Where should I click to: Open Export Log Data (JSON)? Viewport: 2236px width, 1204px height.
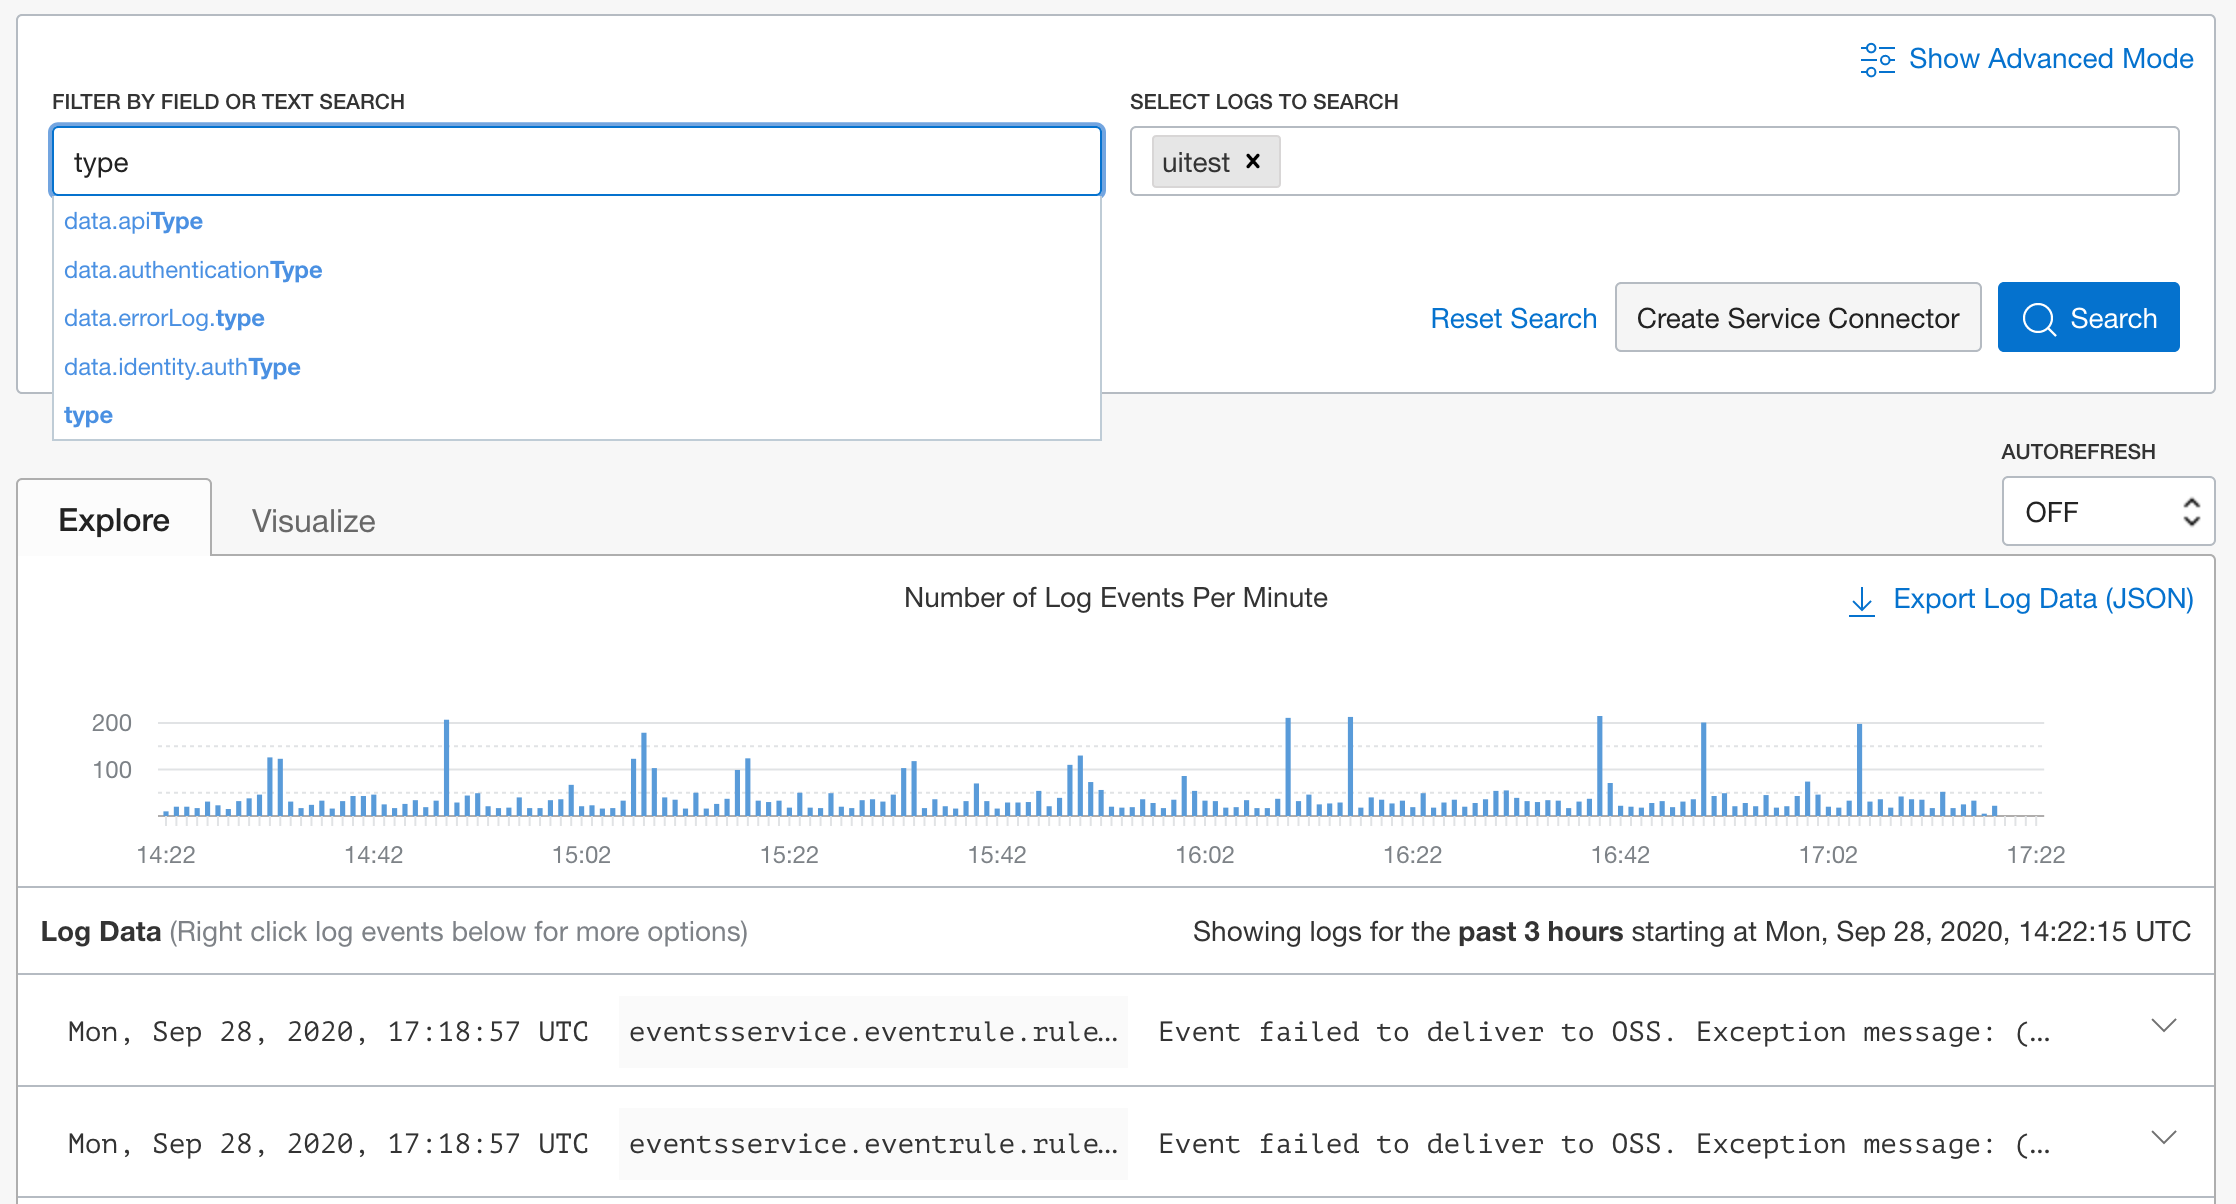click(x=2042, y=598)
